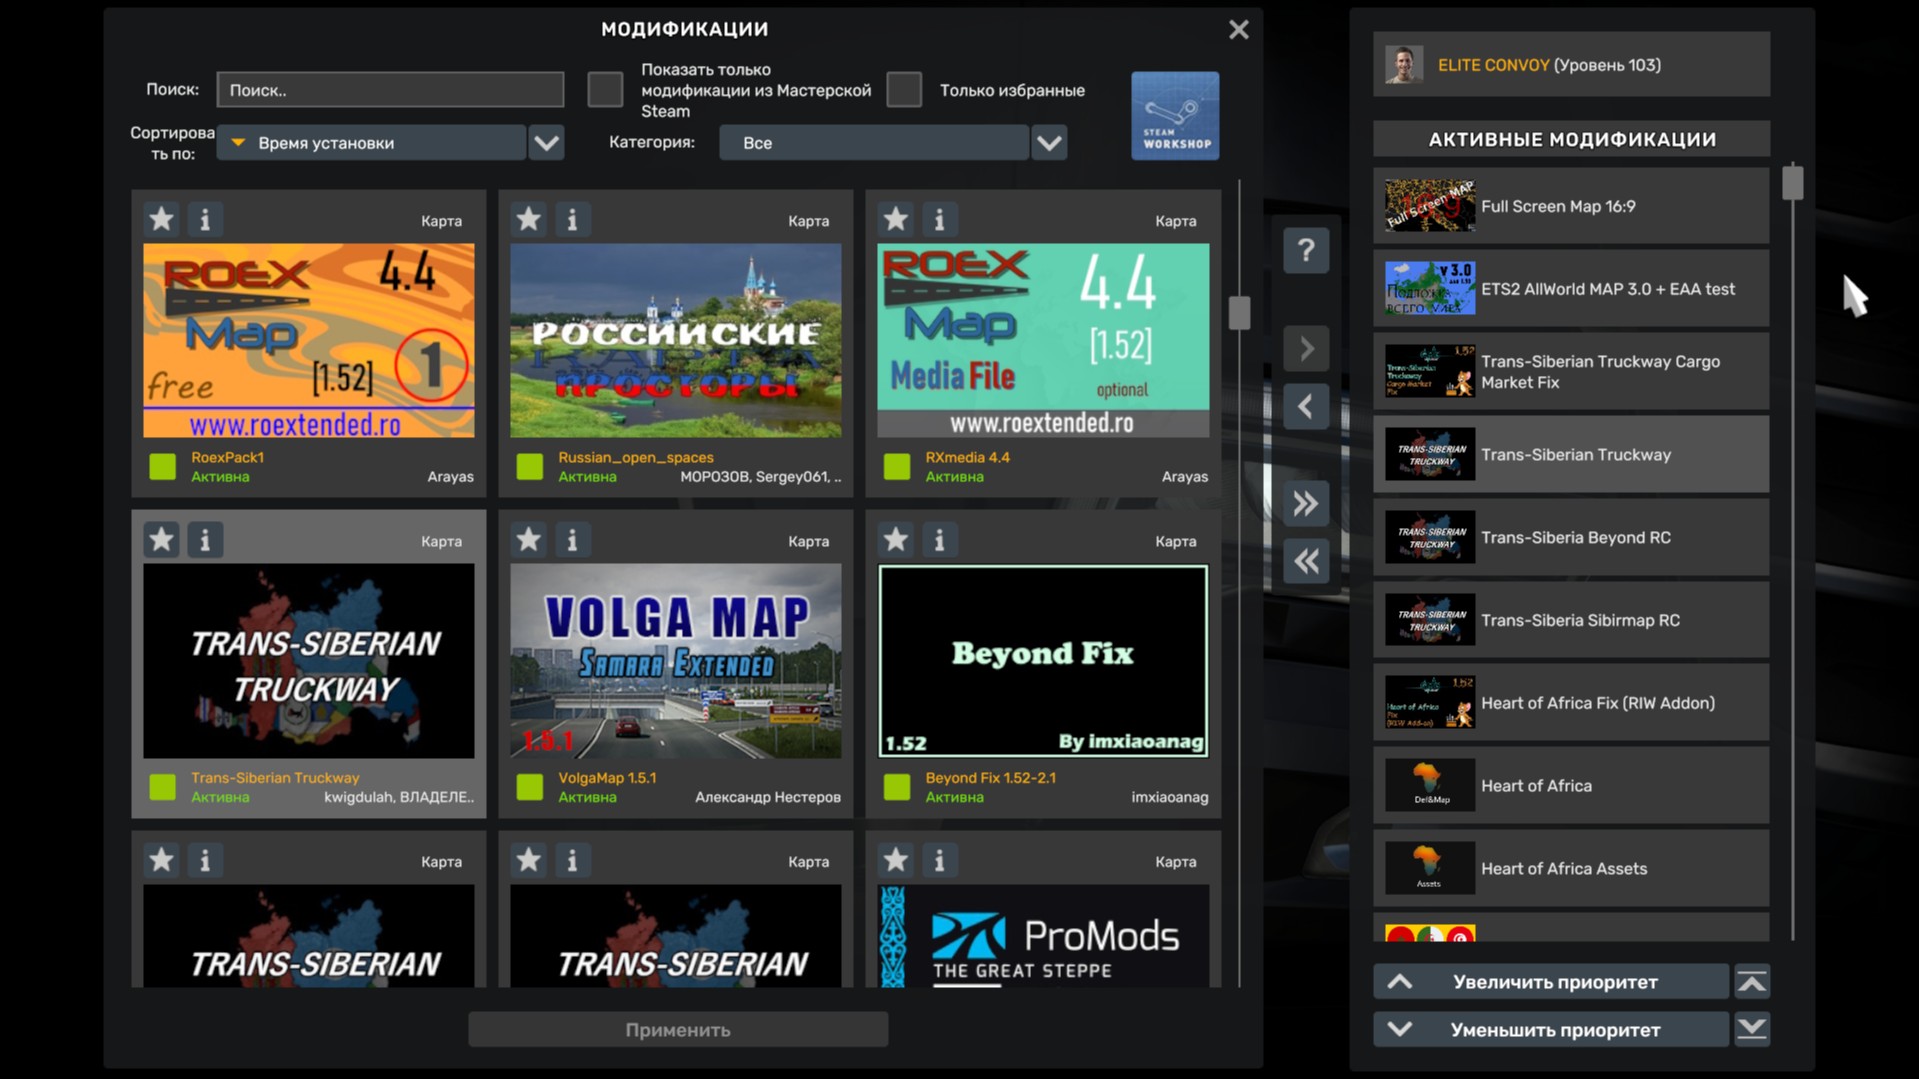Select ETS2 AllWorld MAP 3.0 active mod
The height and width of the screenshot is (1079, 1919).
click(1571, 289)
